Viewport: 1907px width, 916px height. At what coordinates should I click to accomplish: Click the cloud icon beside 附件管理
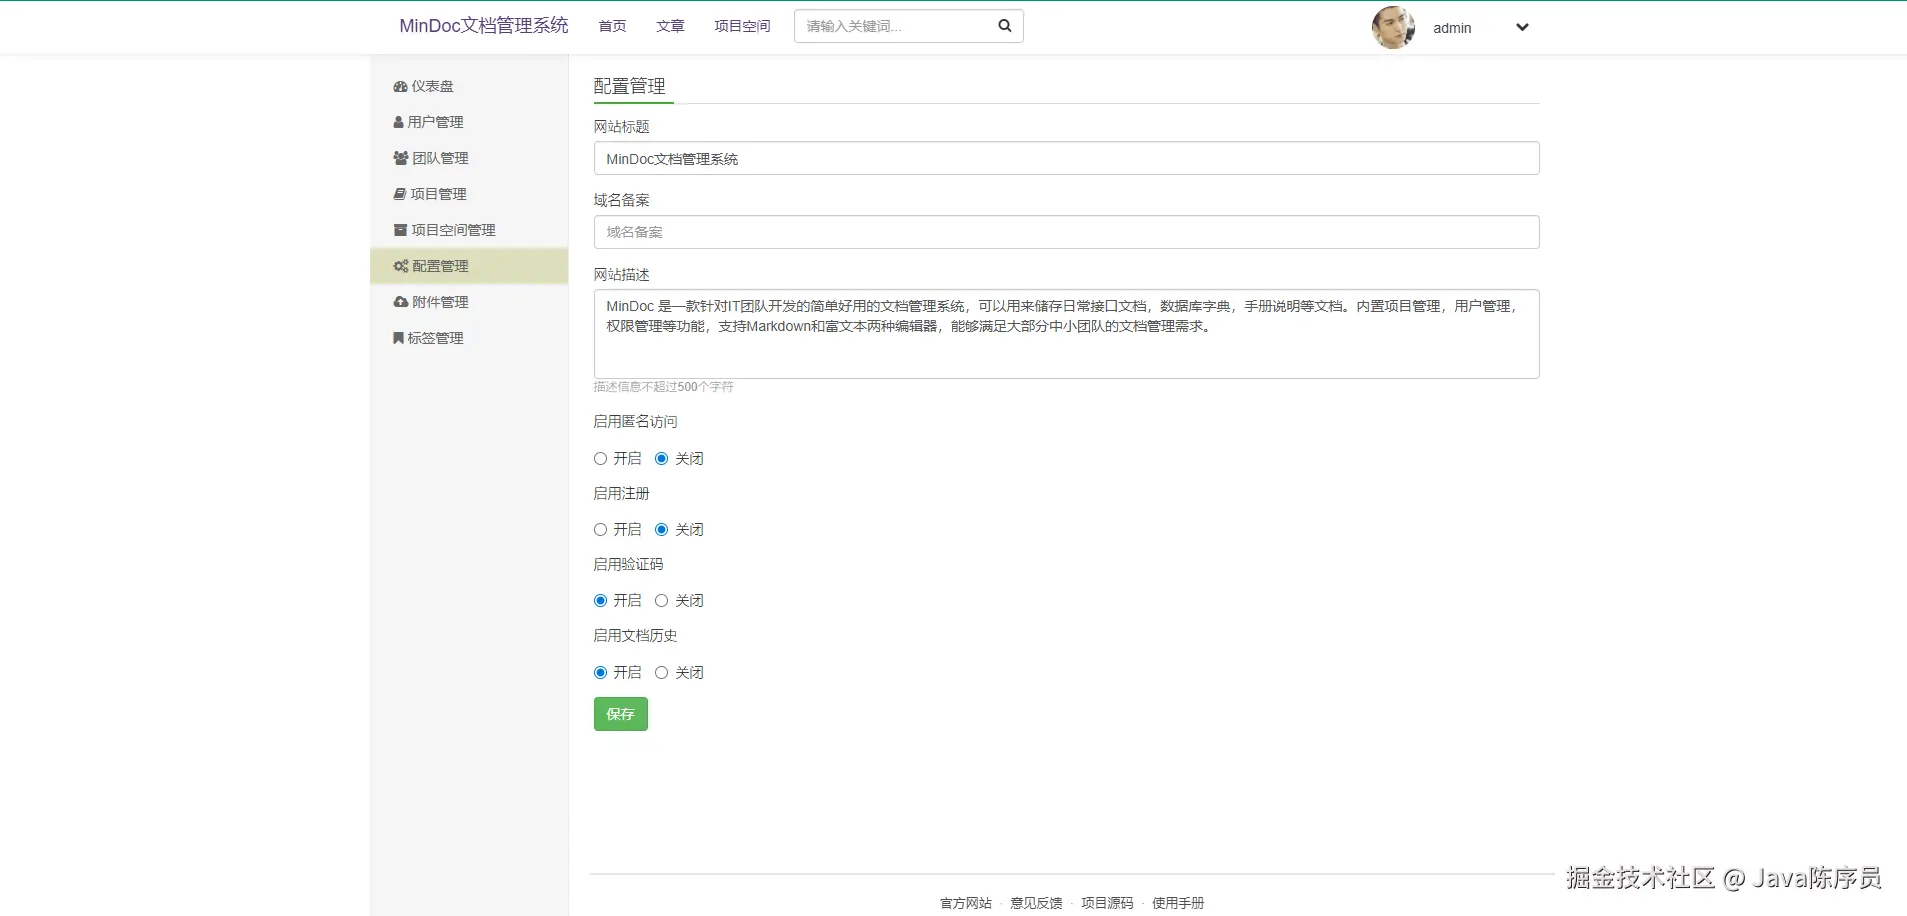coord(401,302)
